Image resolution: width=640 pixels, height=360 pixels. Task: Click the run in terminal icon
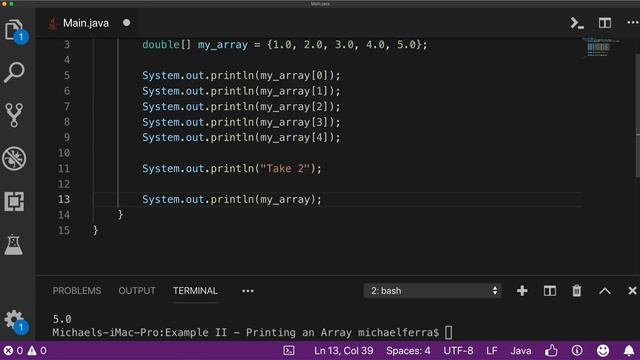[x=577, y=23]
